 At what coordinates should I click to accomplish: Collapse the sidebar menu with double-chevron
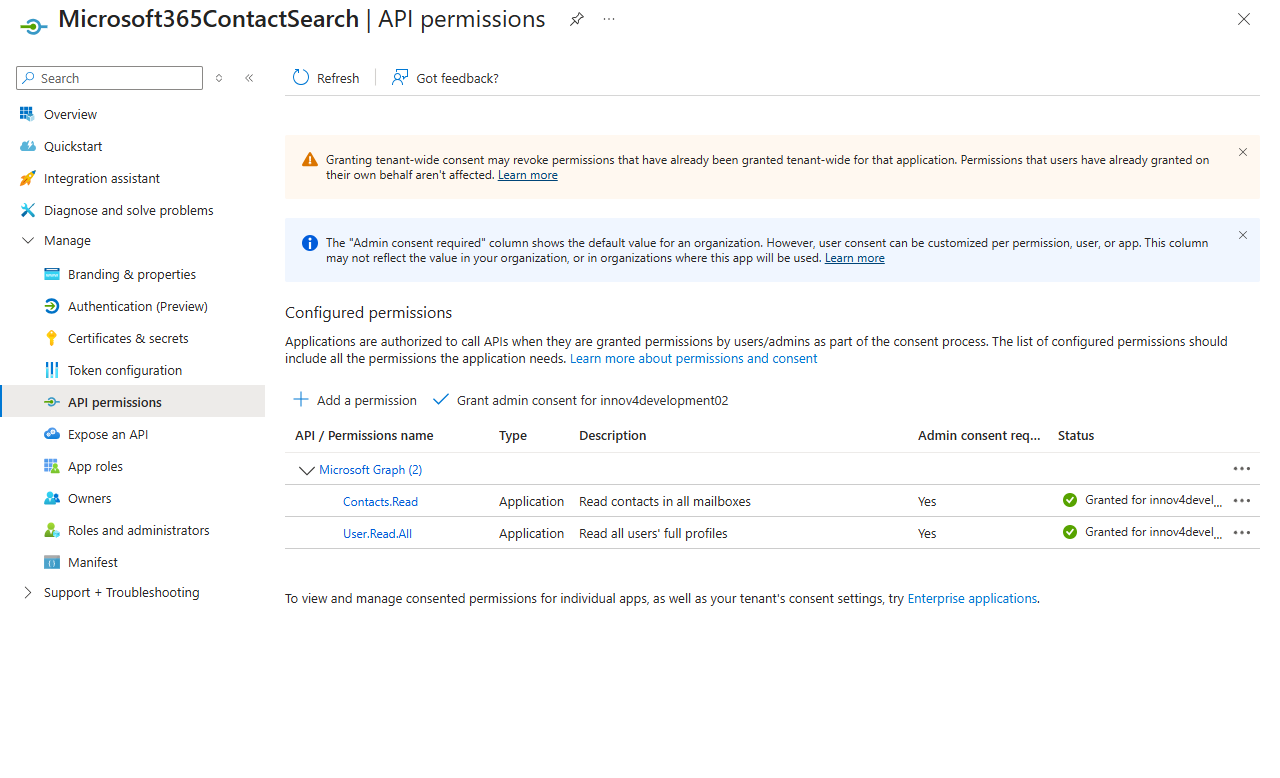[x=249, y=78]
